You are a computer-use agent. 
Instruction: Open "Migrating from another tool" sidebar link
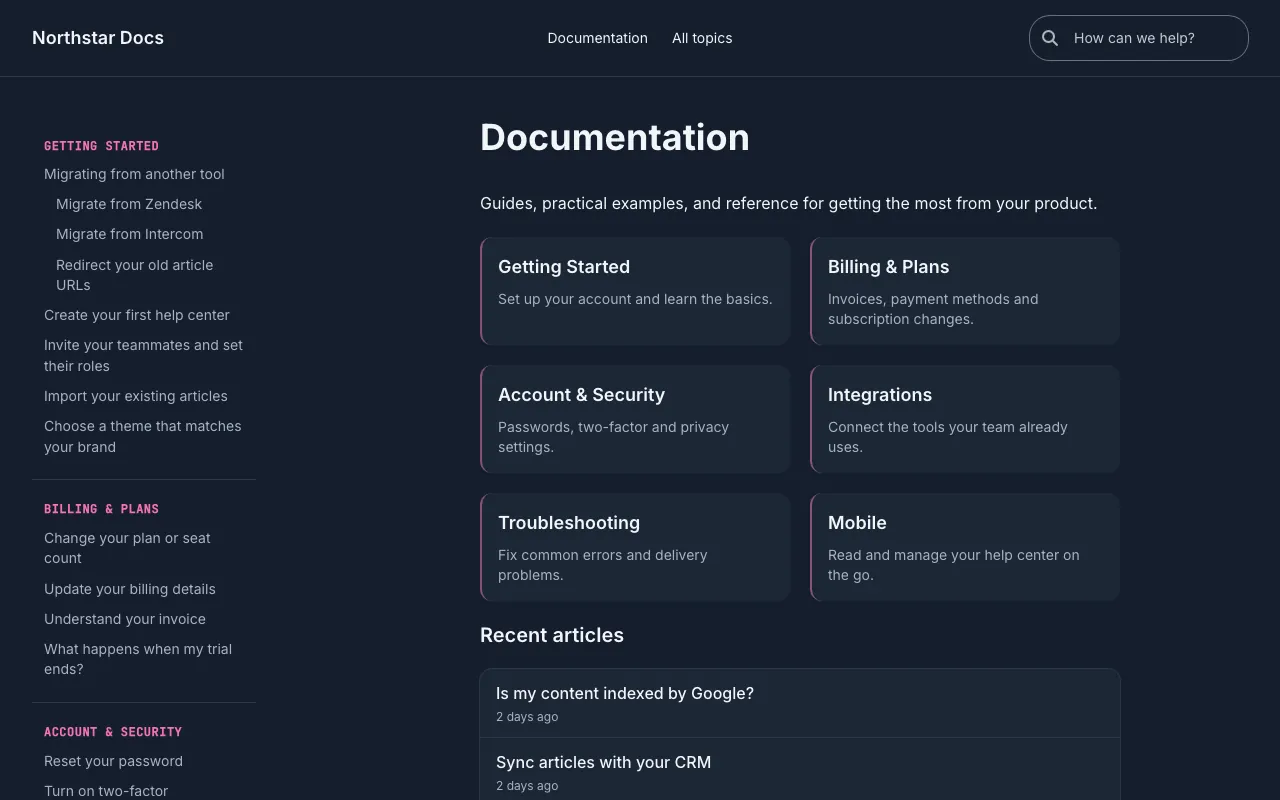tap(134, 174)
